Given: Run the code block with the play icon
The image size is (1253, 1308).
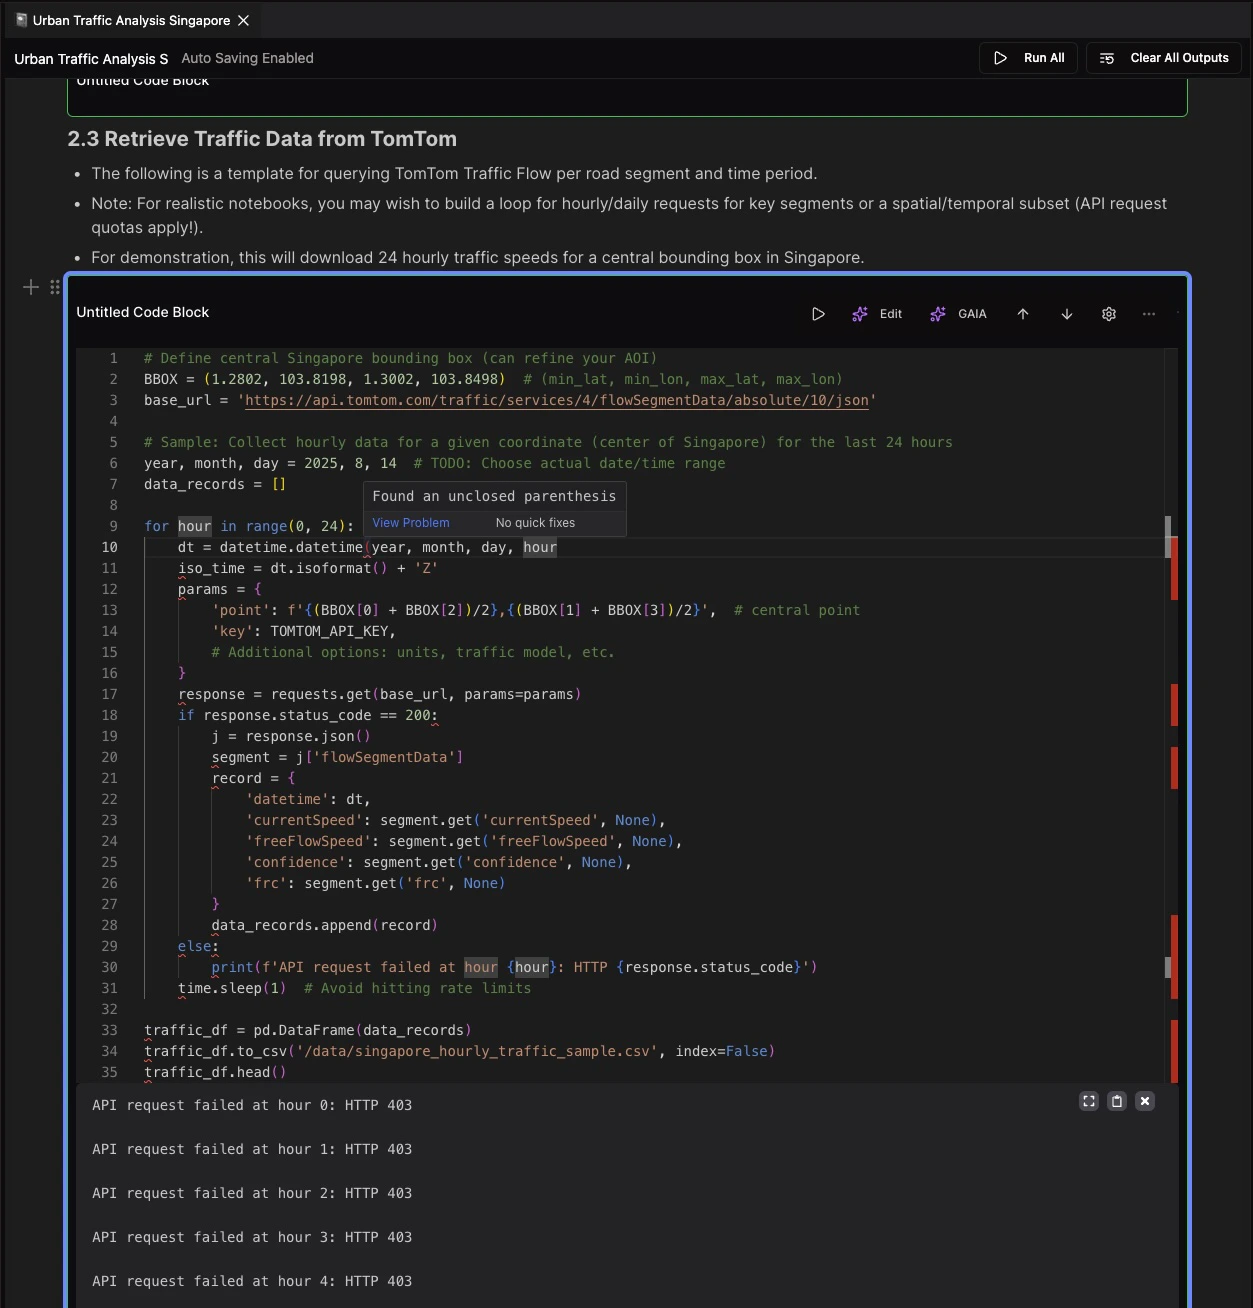Looking at the screenshot, I should click(817, 313).
